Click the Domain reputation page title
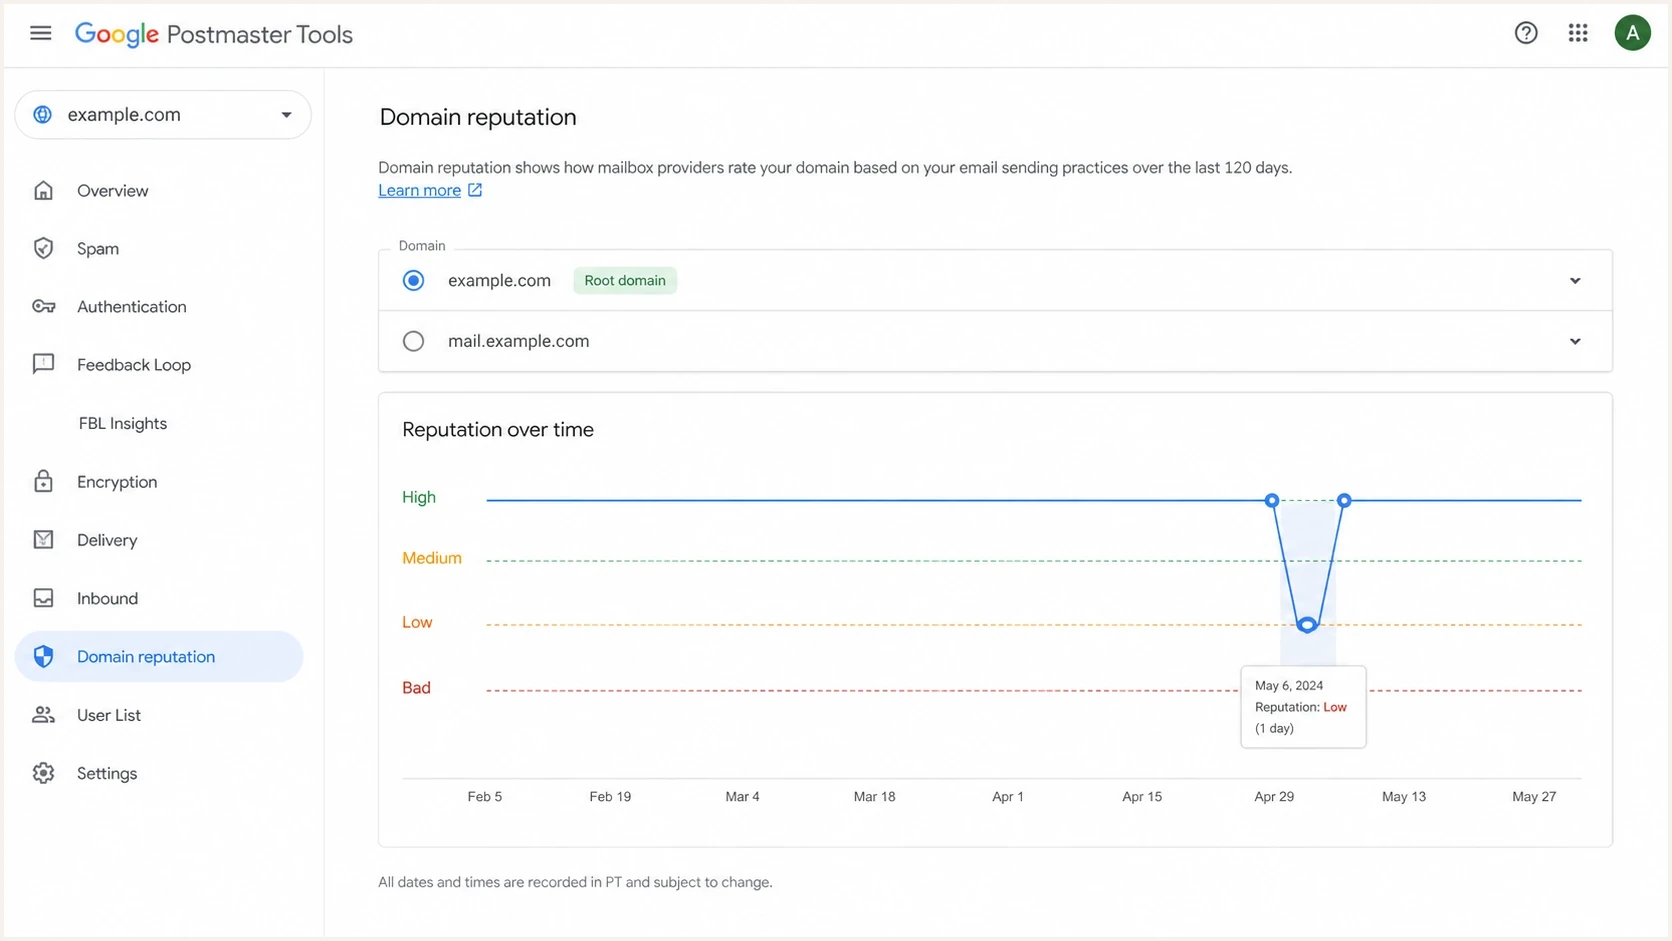 (x=478, y=117)
